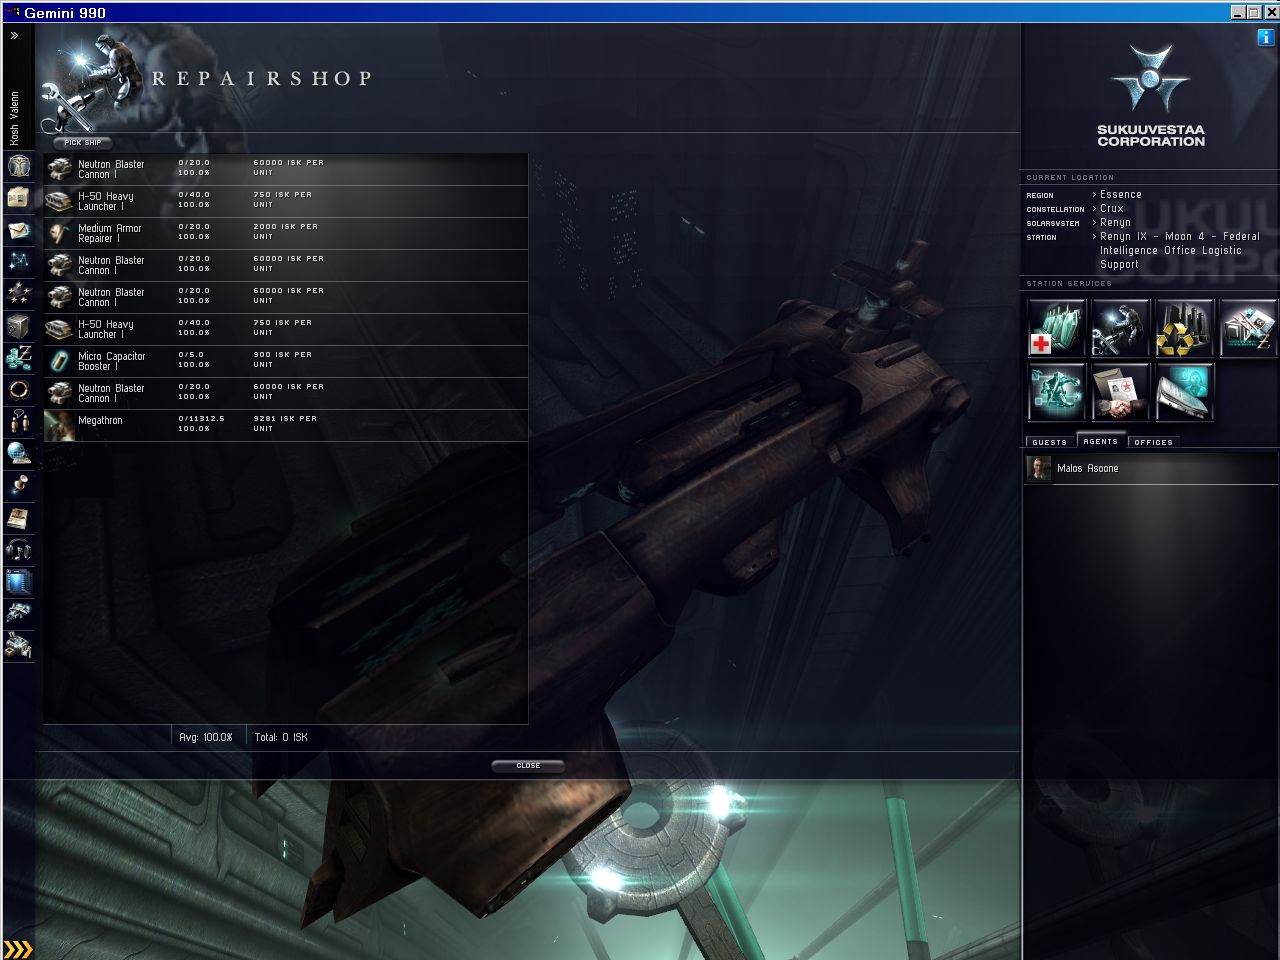Select agent Malos Asoone

(1151, 469)
